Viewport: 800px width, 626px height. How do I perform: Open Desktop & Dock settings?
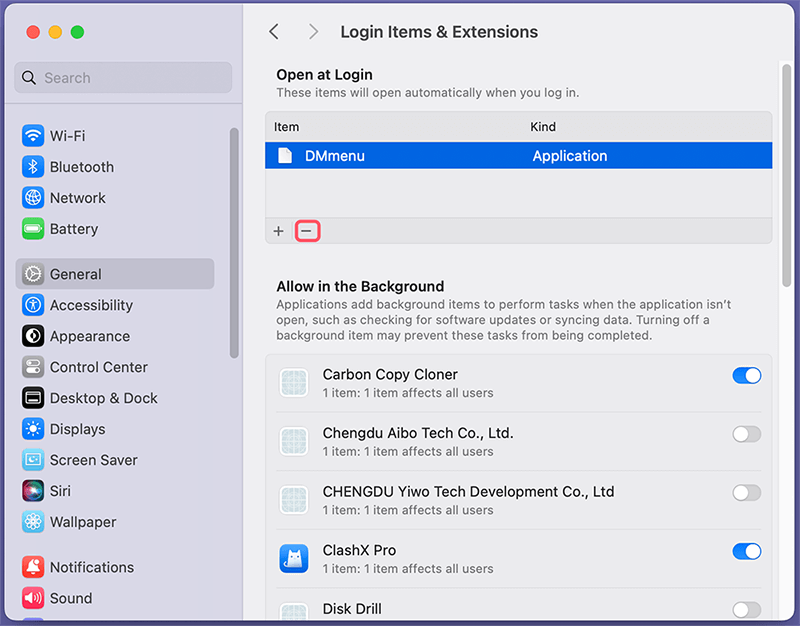[x=33, y=398]
